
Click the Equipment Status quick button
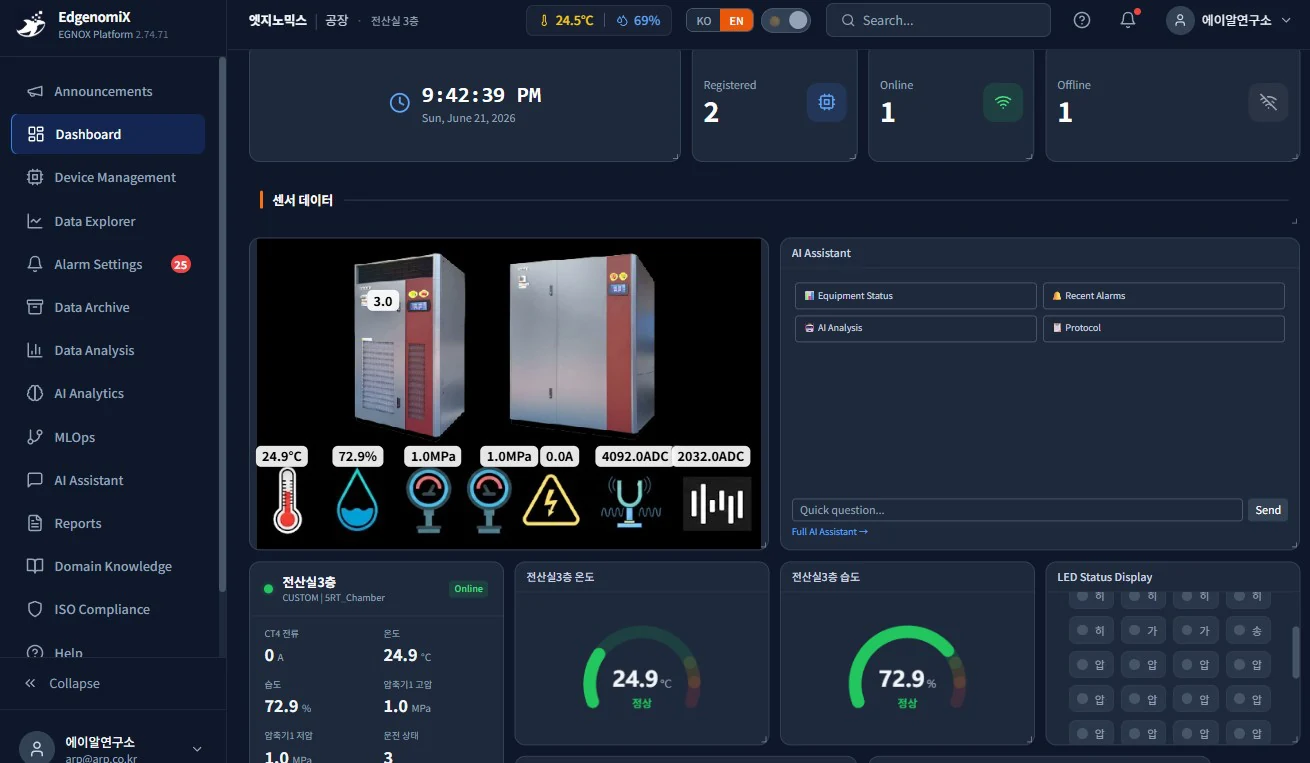(x=916, y=296)
